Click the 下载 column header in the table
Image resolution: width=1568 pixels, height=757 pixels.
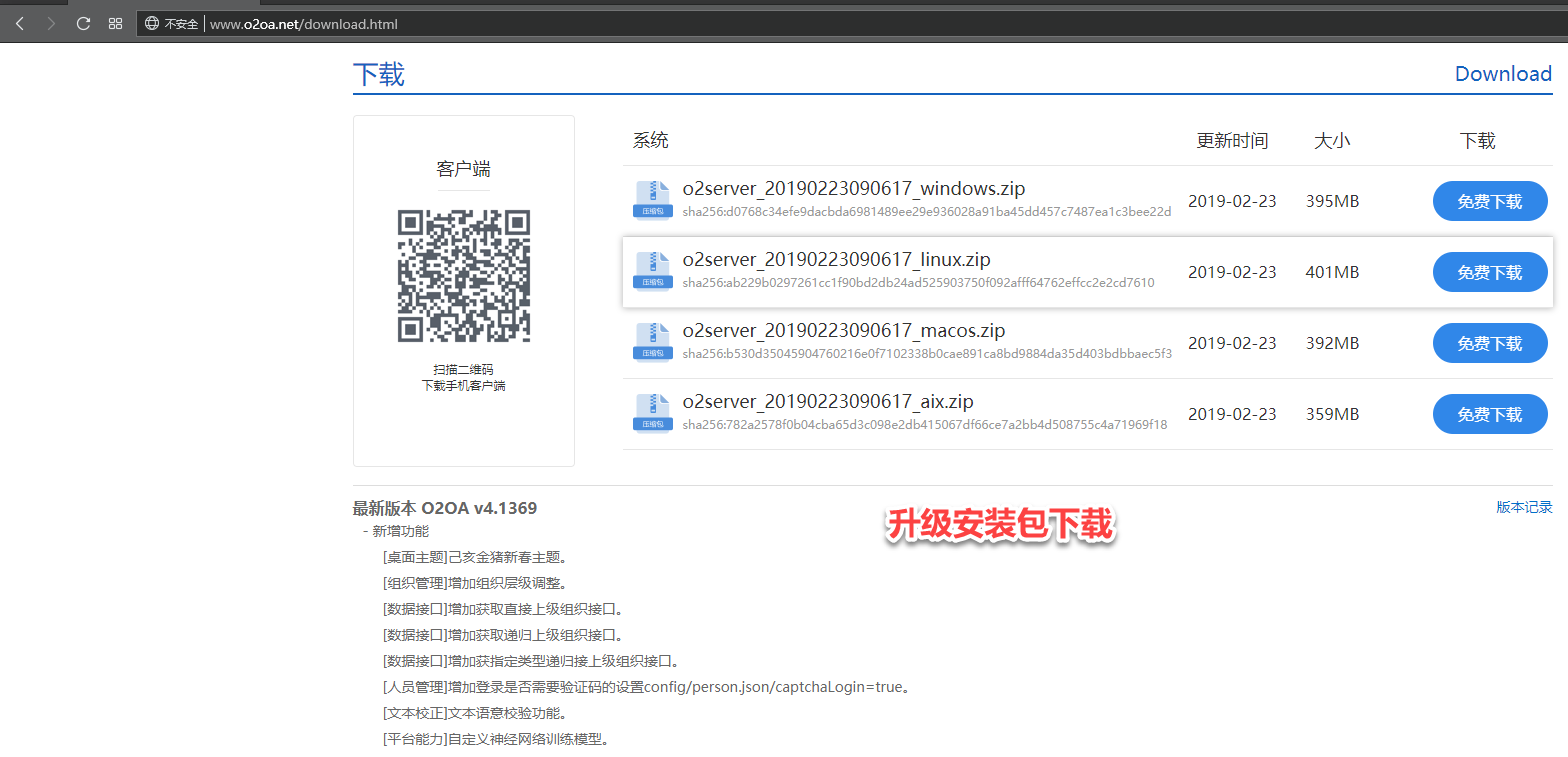(x=1478, y=141)
